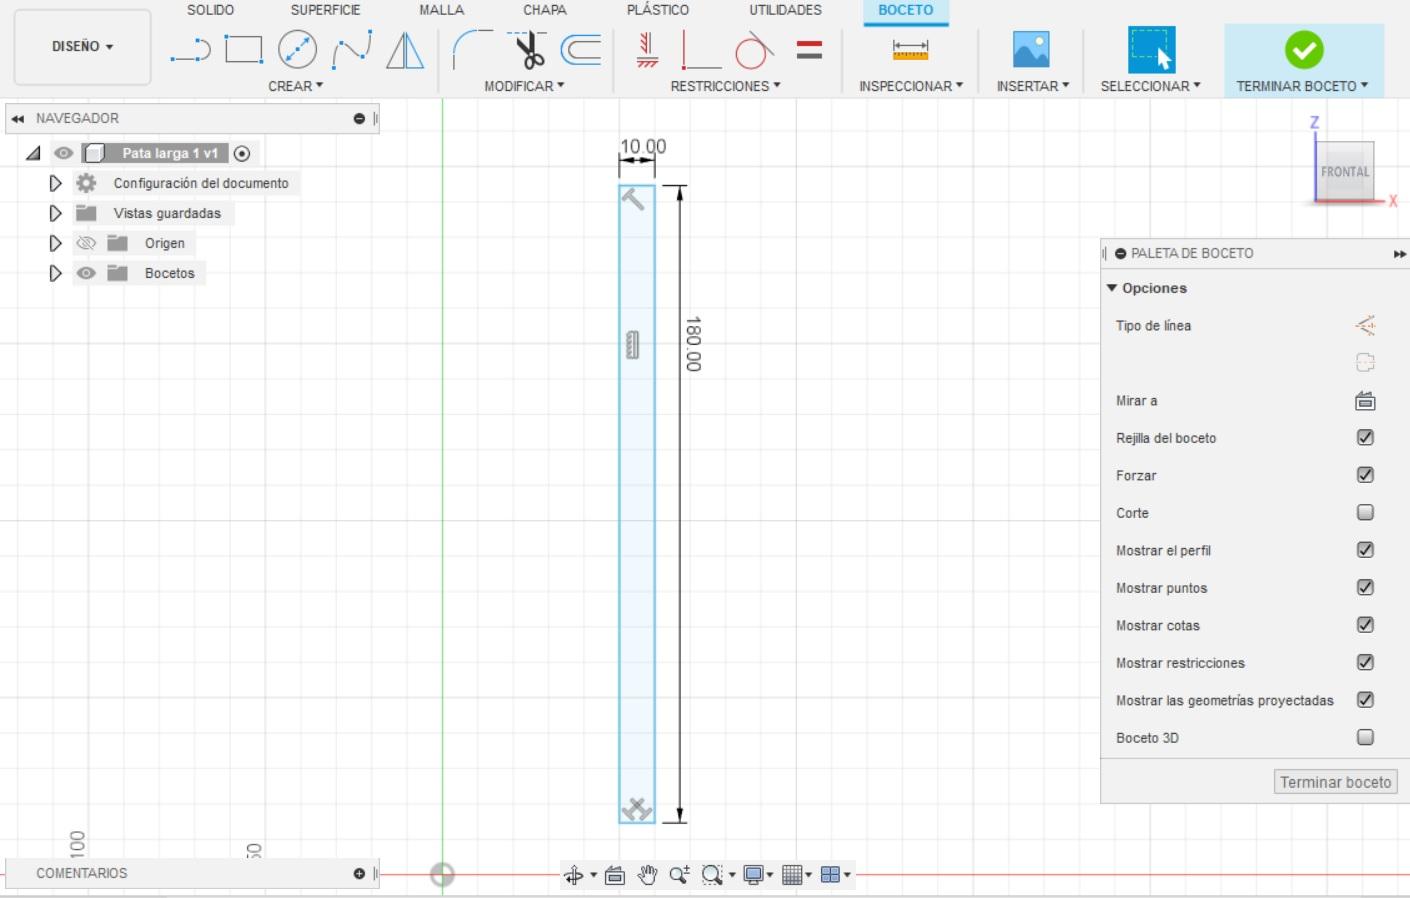This screenshot has width=1410, height=898.
Task: Switch to the MALLA tab
Action: click(x=441, y=10)
